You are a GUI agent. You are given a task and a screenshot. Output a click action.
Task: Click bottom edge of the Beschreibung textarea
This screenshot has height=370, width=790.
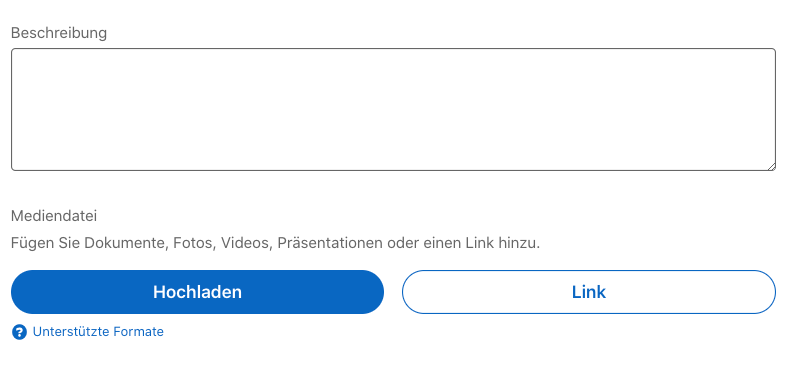pyautogui.click(x=393, y=170)
